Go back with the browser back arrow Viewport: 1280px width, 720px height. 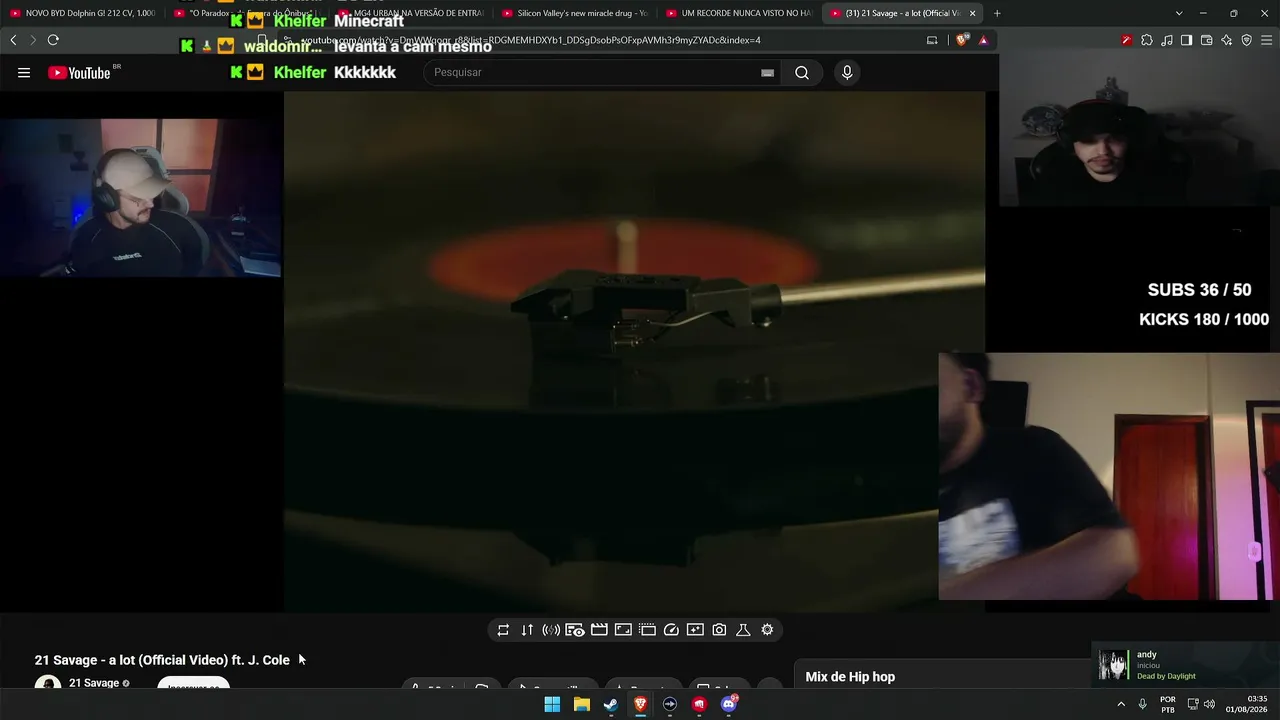[13, 40]
